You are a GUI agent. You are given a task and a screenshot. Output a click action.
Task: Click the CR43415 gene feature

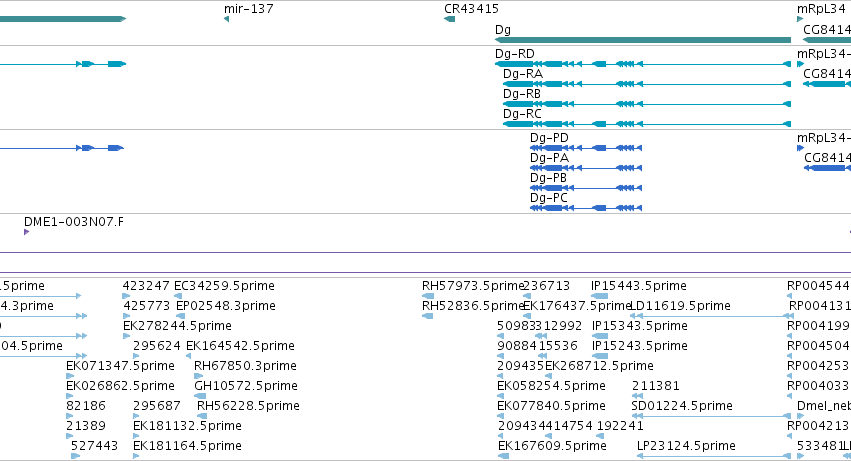[449, 19]
